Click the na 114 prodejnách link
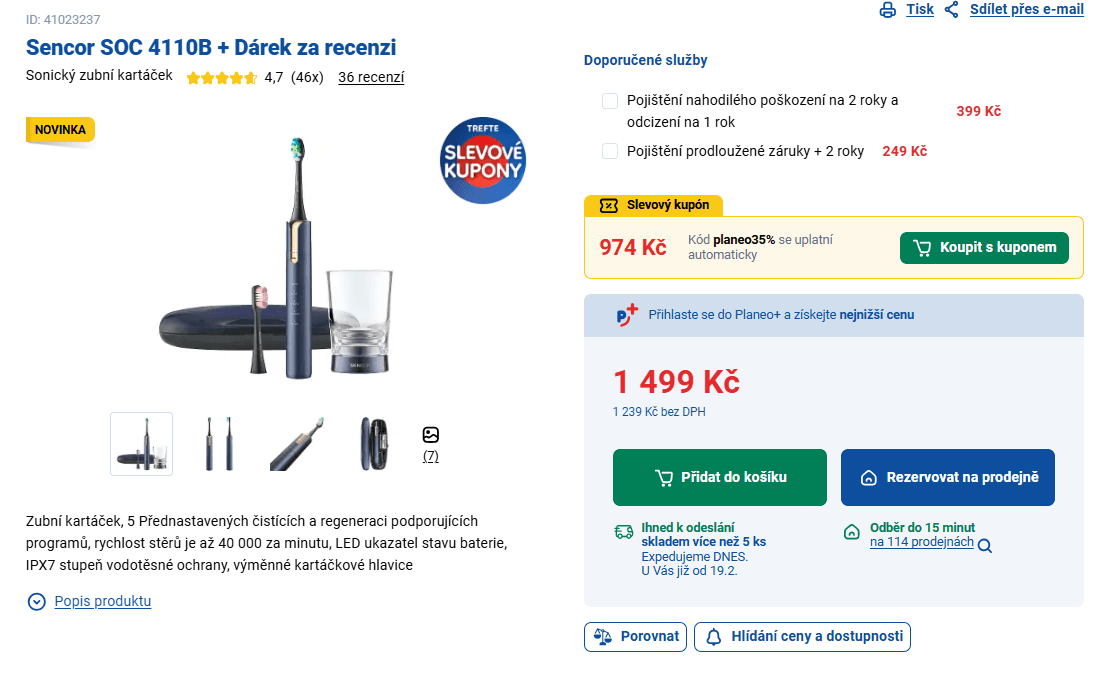Viewport: 1114px width, 692px height. click(920, 546)
